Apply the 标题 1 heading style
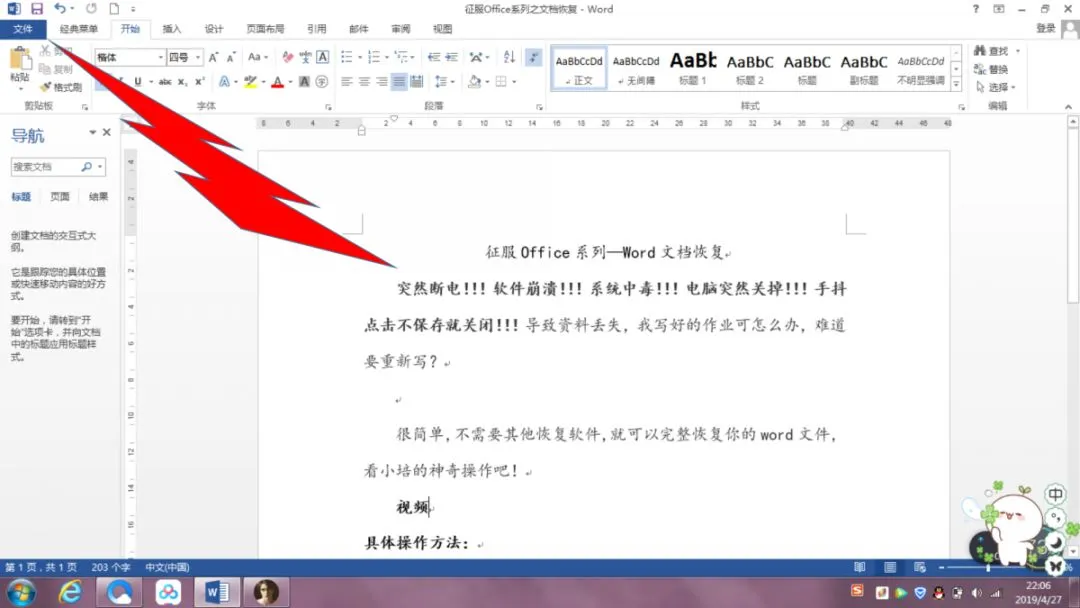 coord(693,69)
